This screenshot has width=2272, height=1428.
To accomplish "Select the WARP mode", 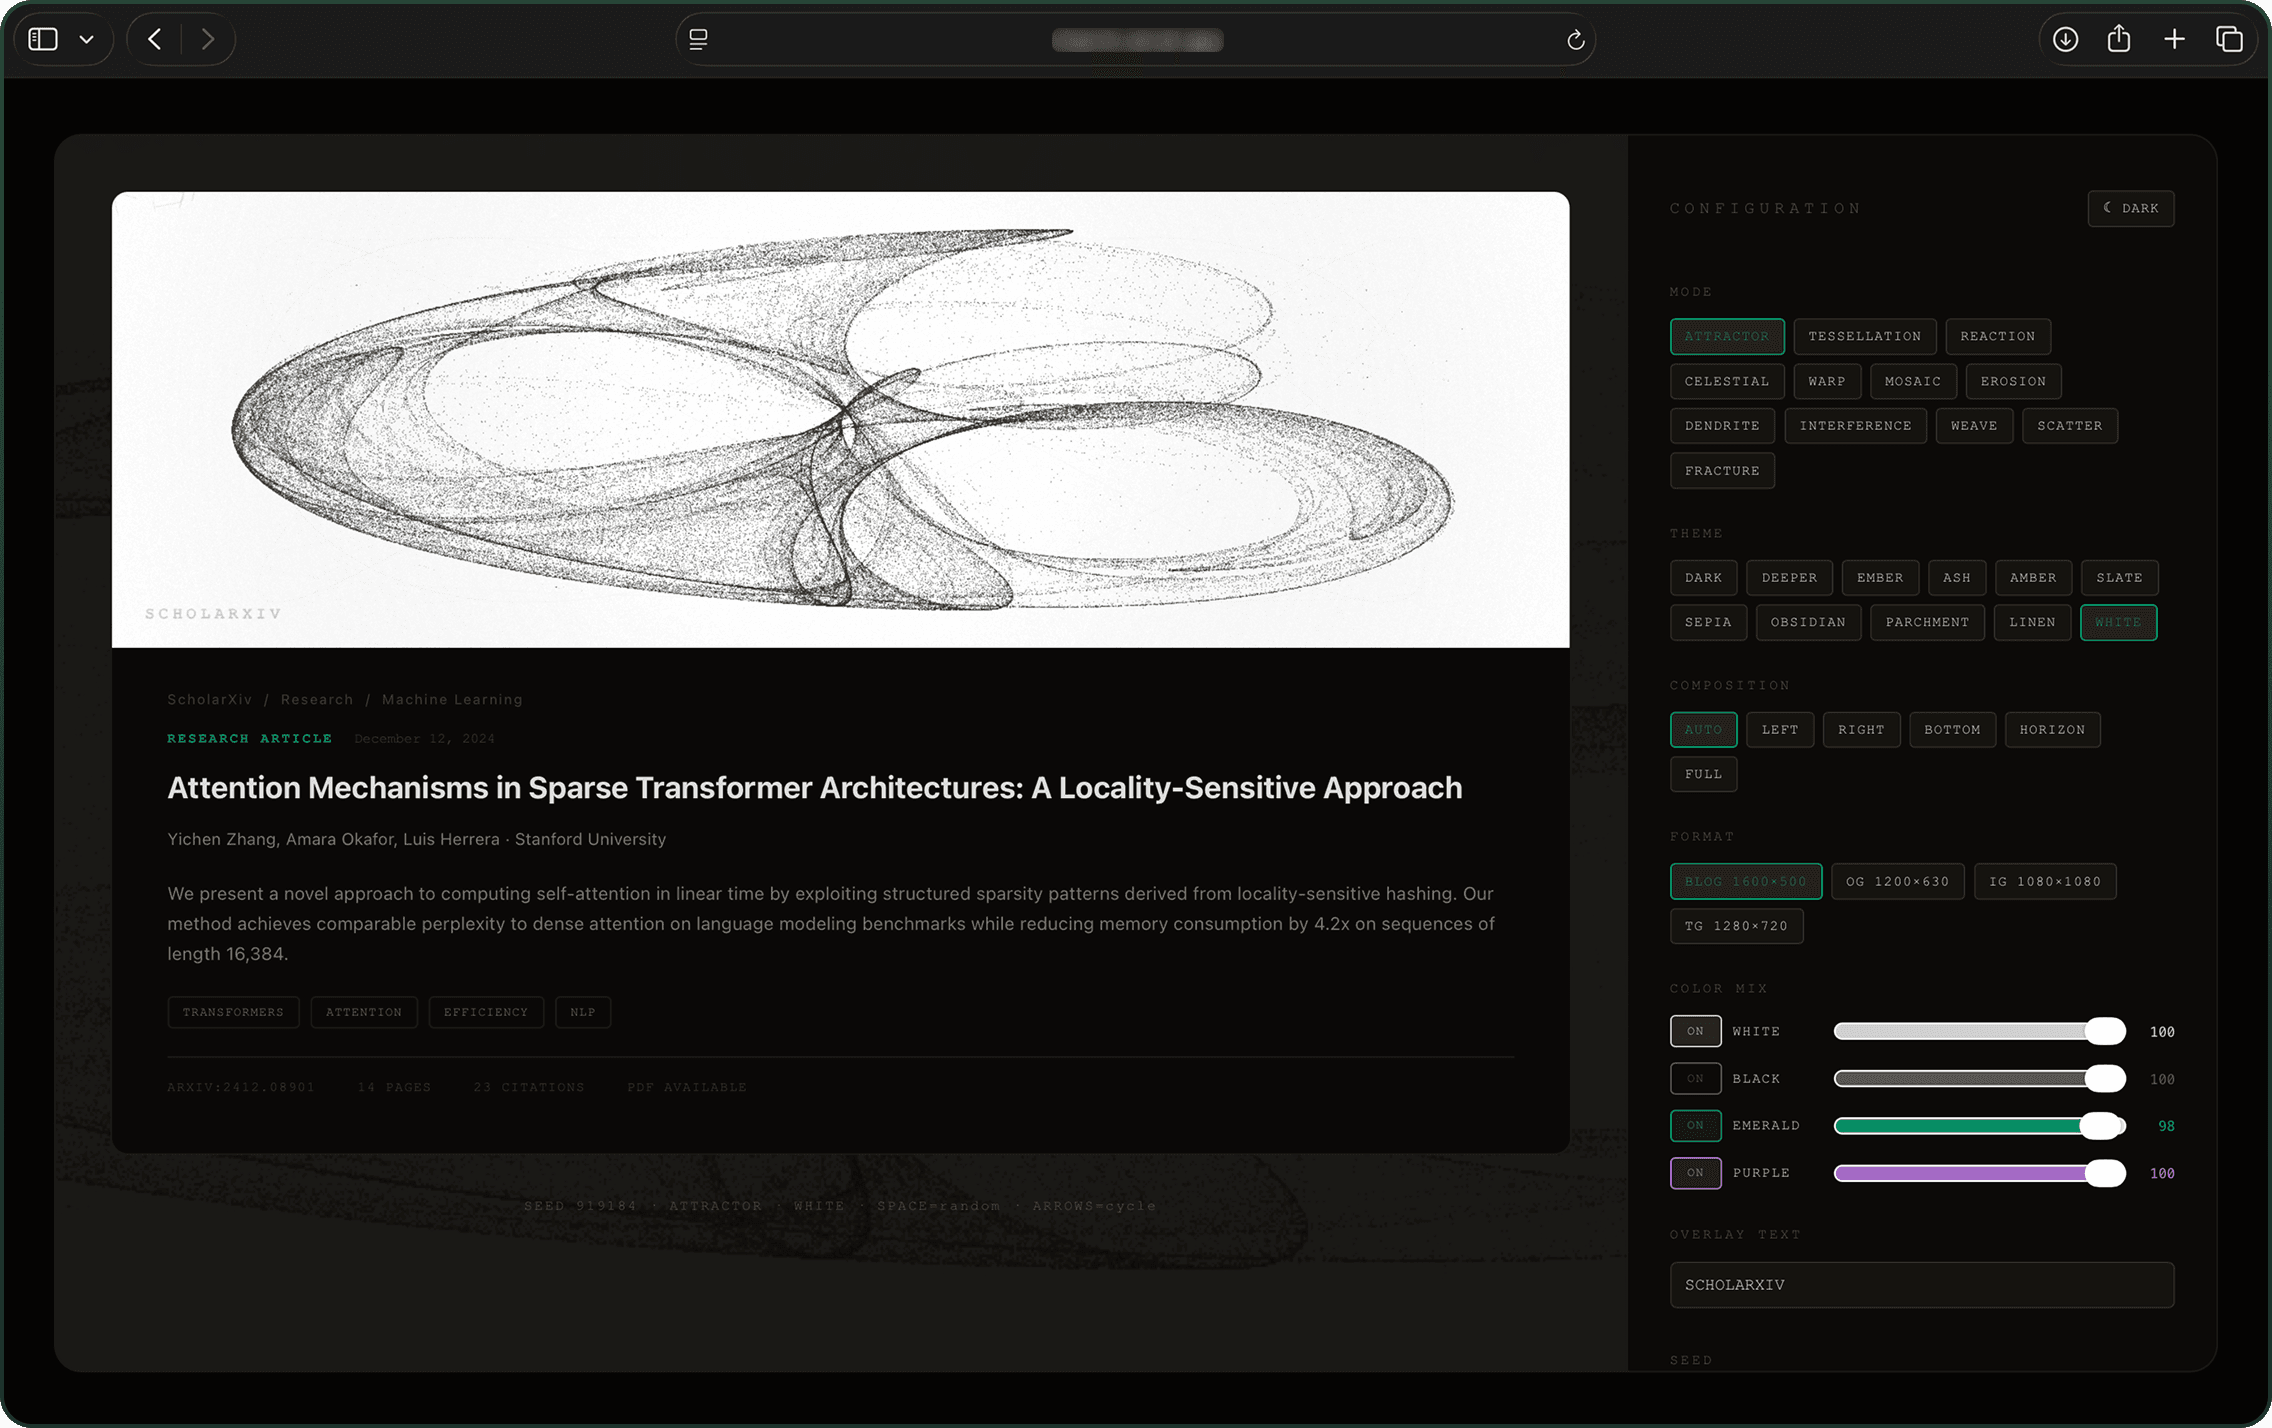I will pyautogui.click(x=1826, y=382).
